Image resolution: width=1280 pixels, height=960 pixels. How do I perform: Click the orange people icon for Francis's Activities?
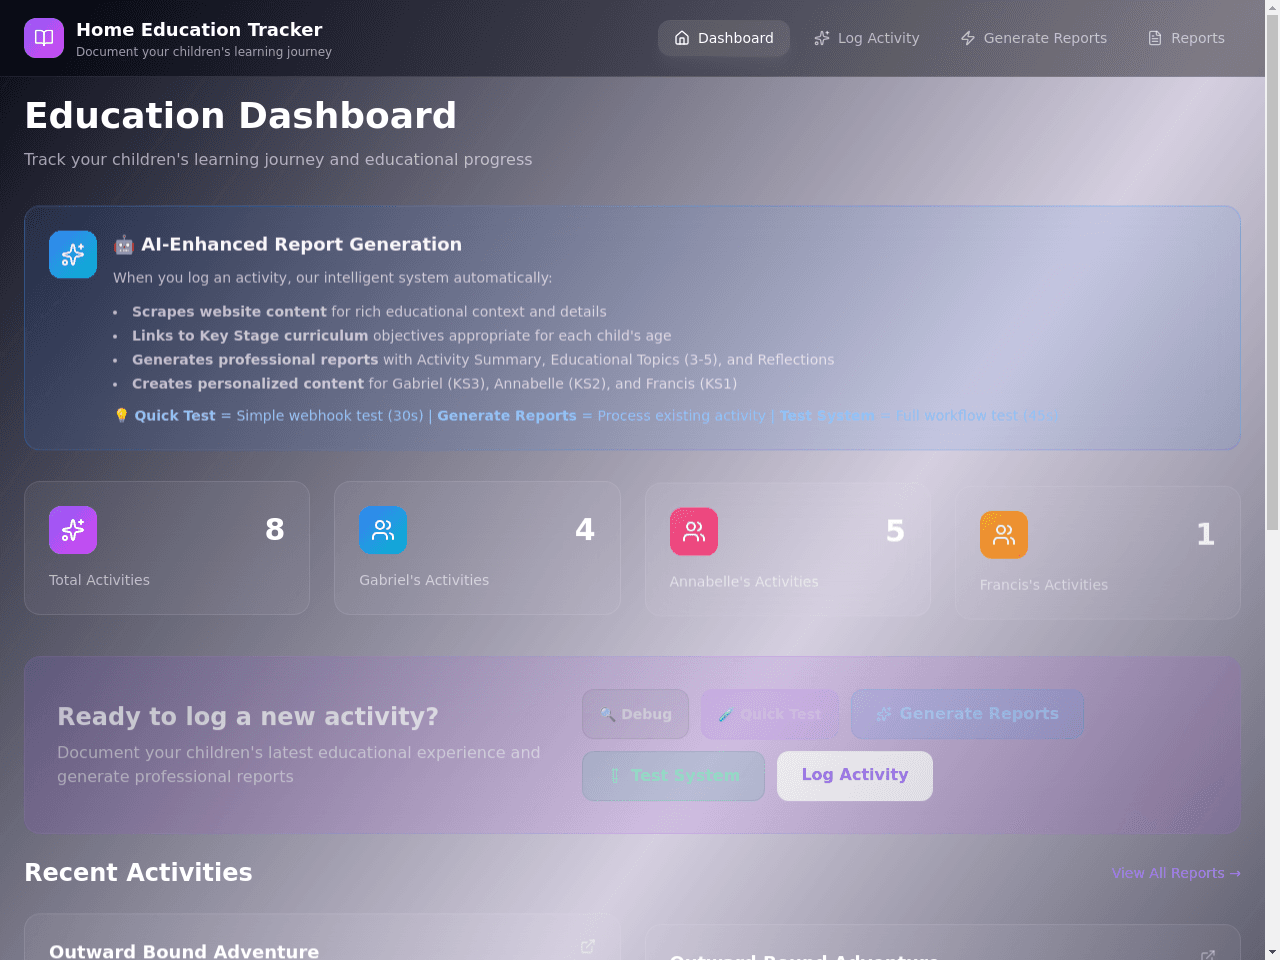pos(1004,535)
